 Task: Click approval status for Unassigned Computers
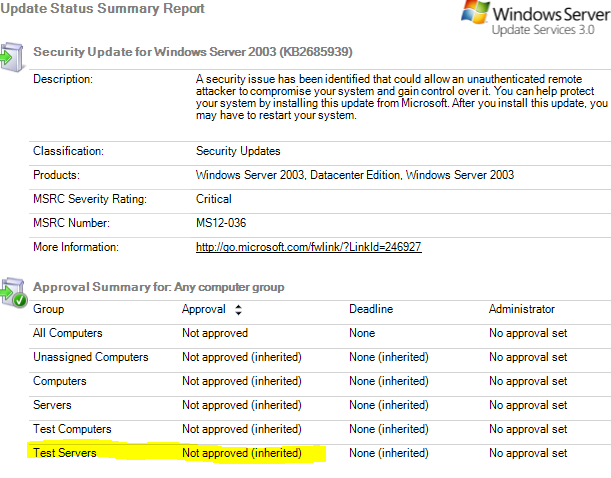pos(242,357)
